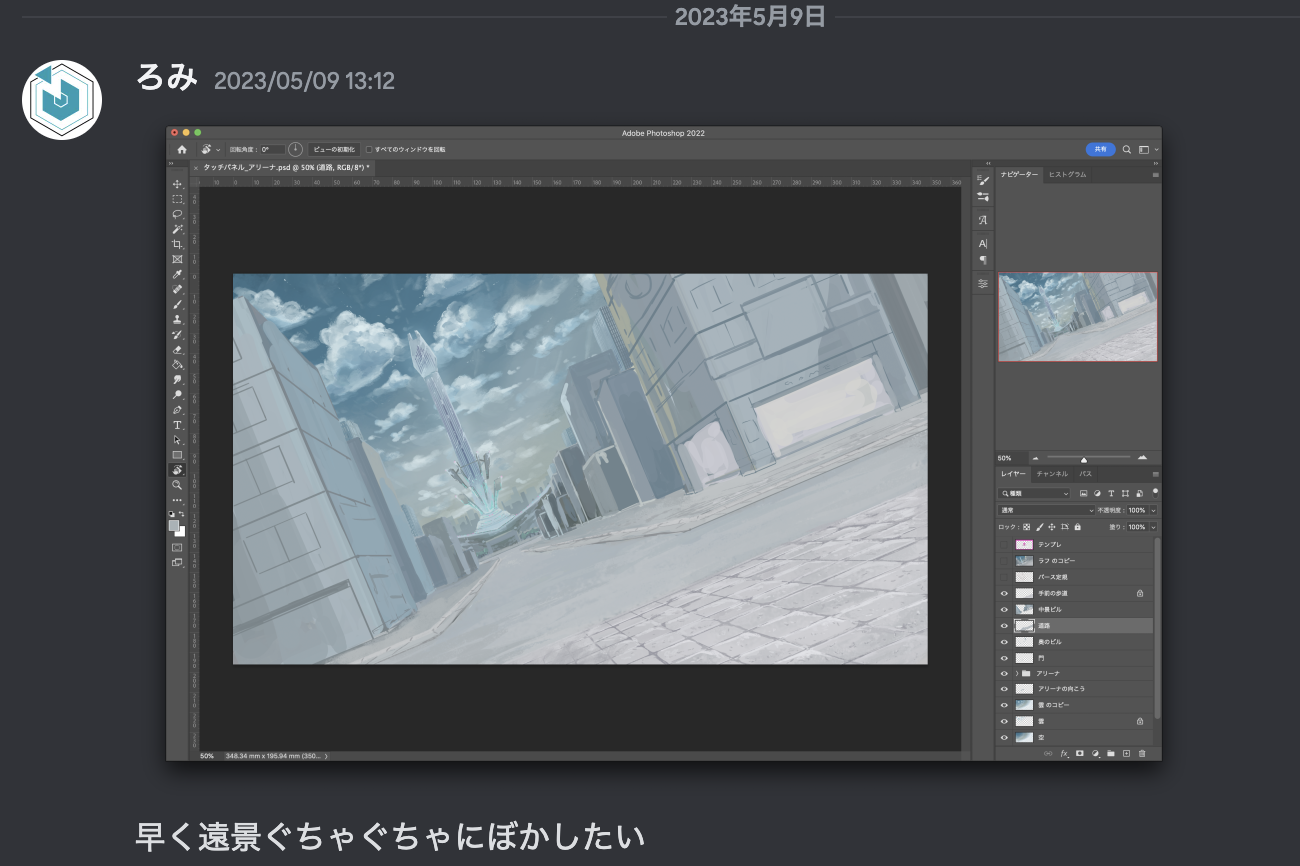The width and height of the screenshot is (1300, 866).
Task: Click the foreground color swatch
Action: tap(174, 525)
